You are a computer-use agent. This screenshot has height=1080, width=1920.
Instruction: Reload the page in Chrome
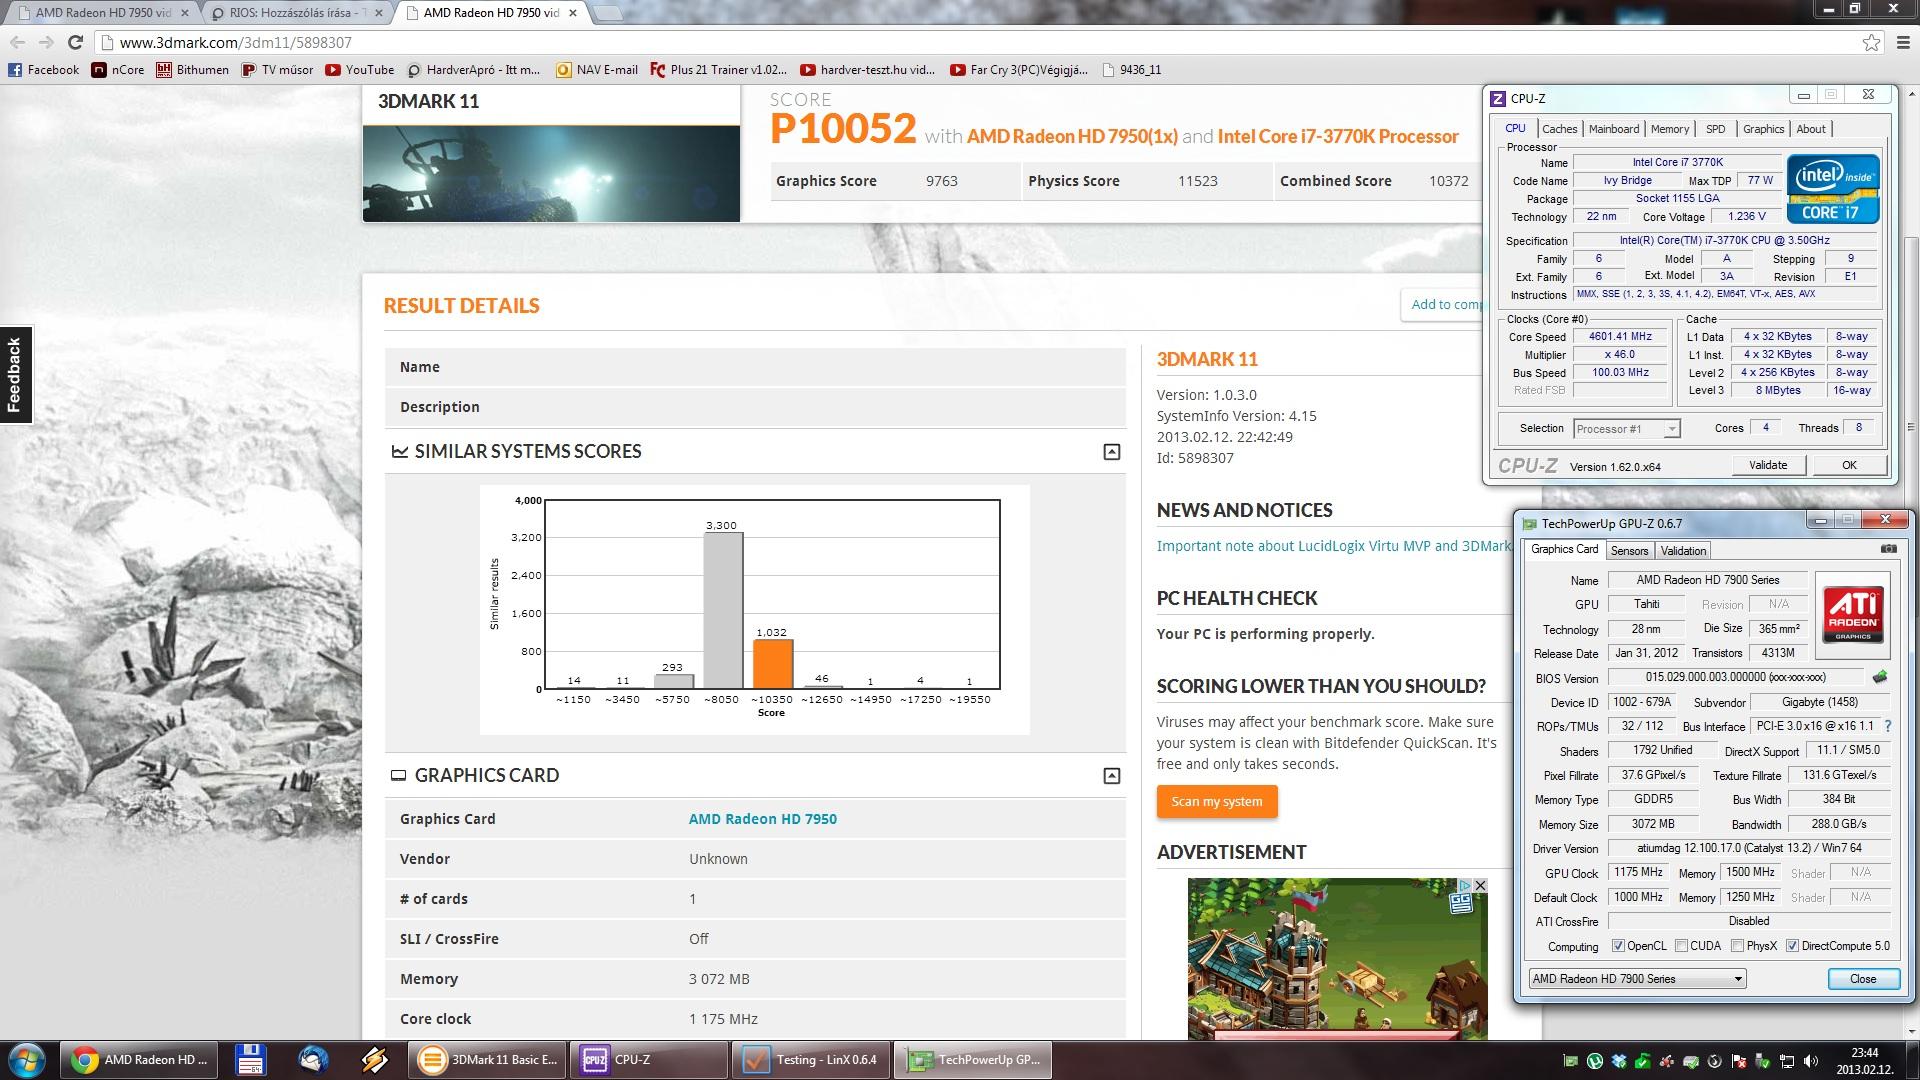[x=75, y=42]
